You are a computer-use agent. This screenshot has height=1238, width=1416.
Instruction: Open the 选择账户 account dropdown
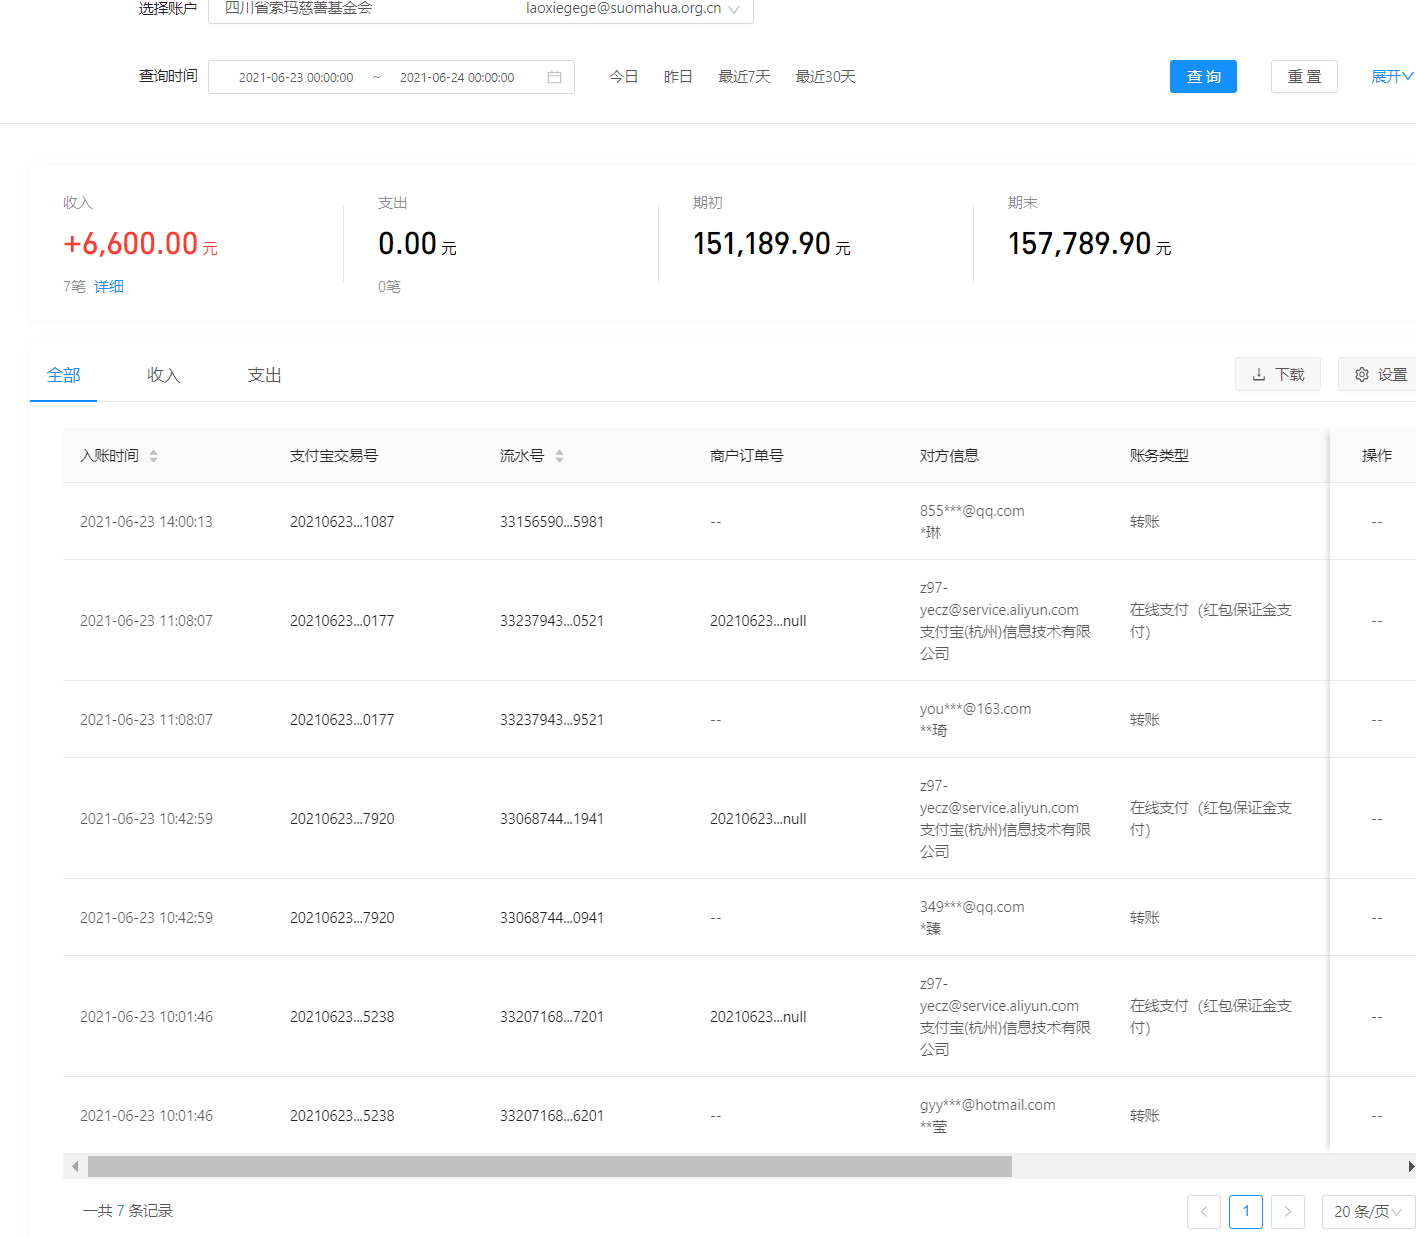pyautogui.click(x=480, y=9)
